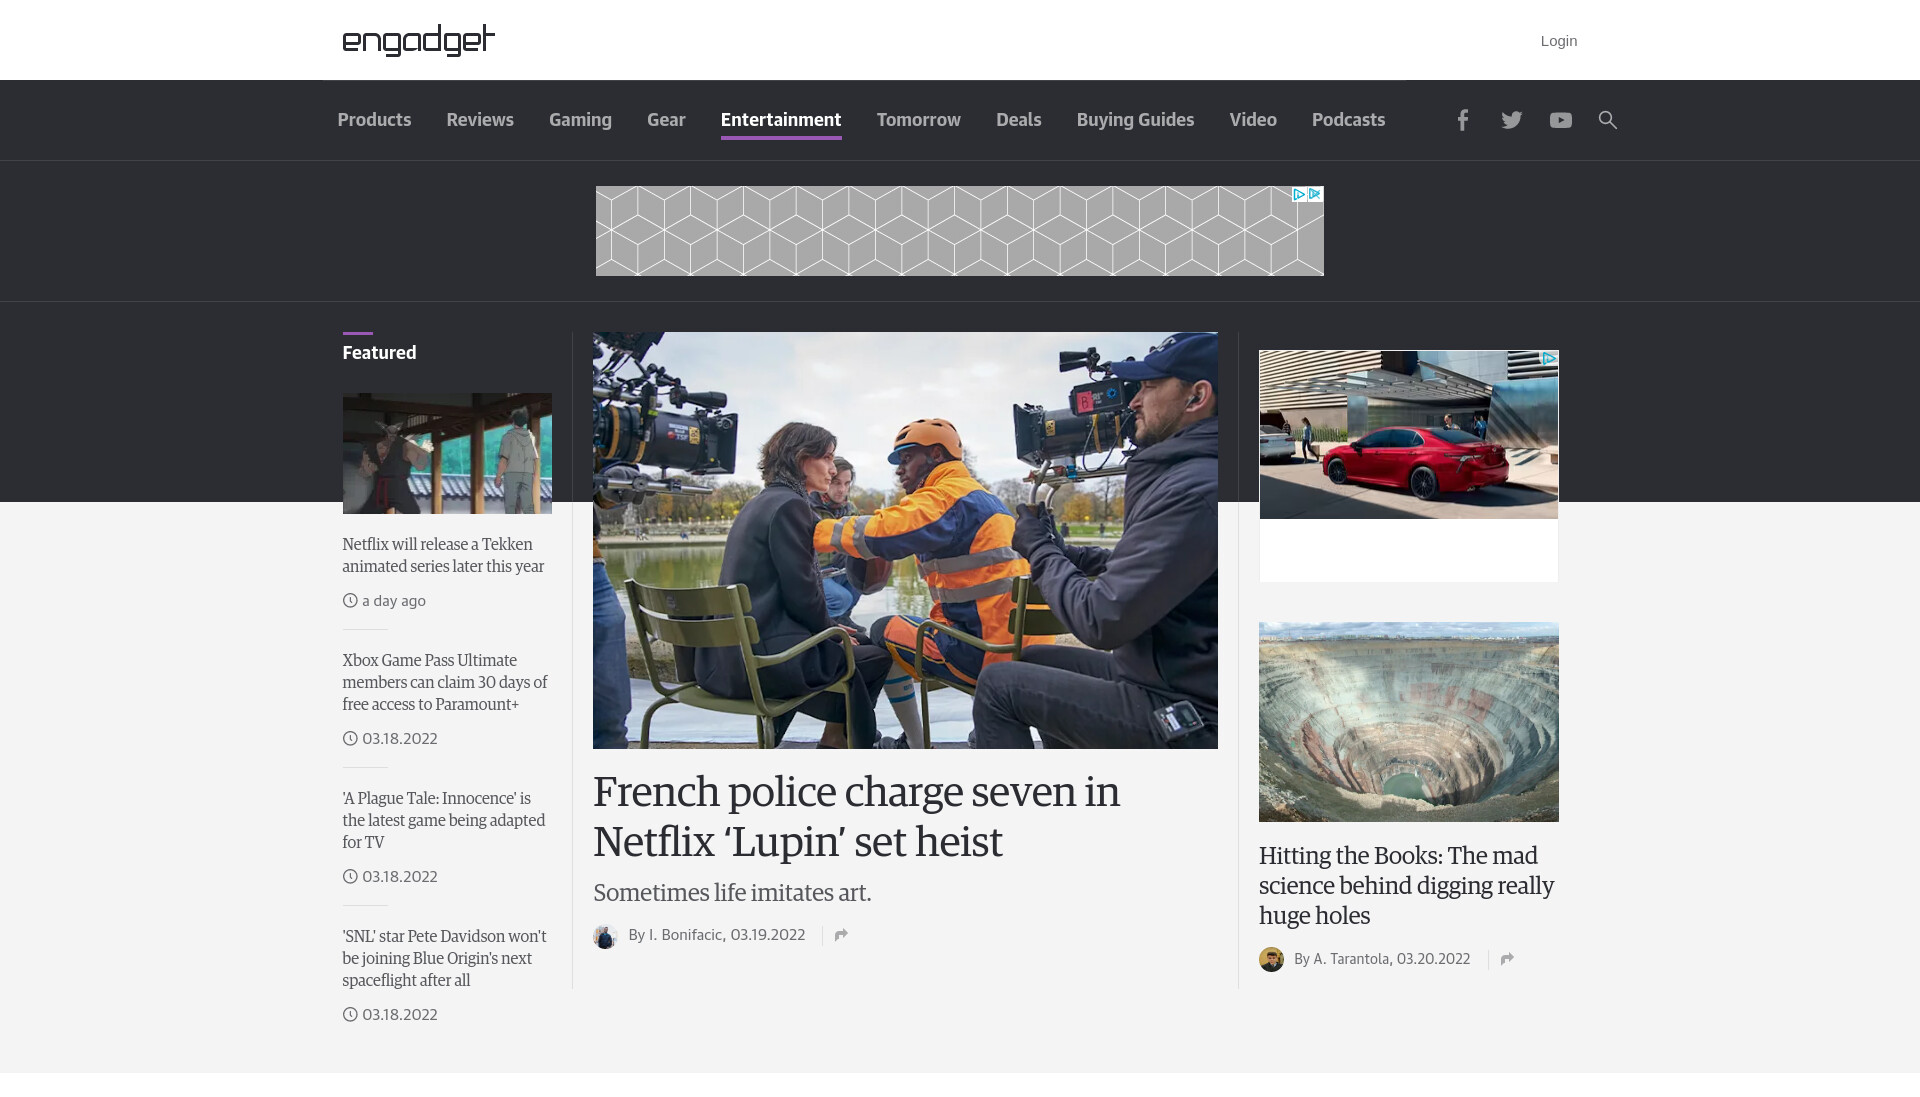The height and width of the screenshot is (1097, 1920).
Task: Open Engadget's Facebook page icon
Action: [x=1462, y=120]
